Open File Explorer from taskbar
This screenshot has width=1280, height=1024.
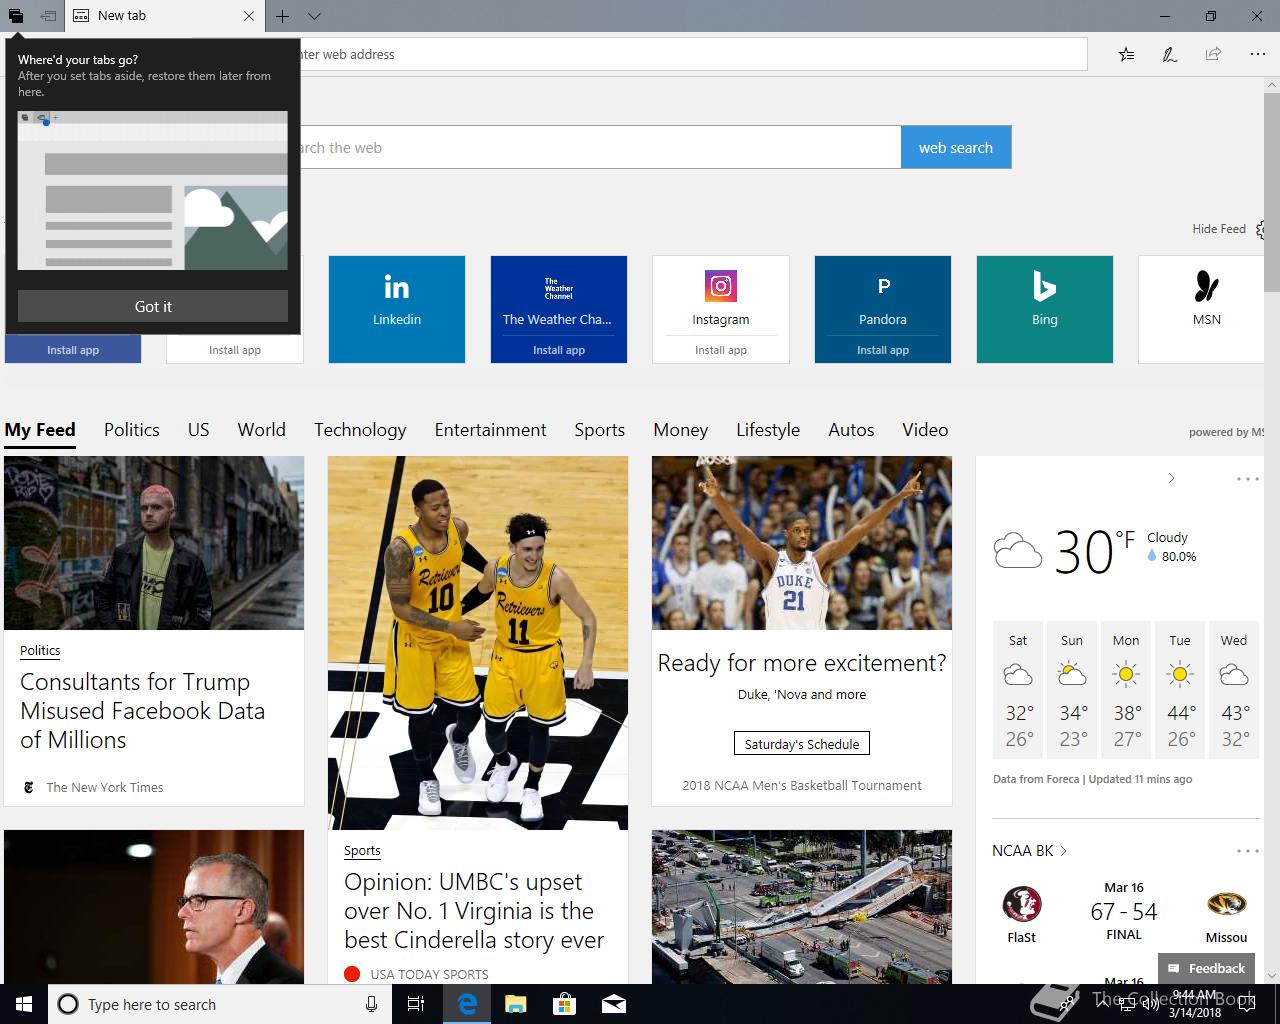tap(515, 1004)
